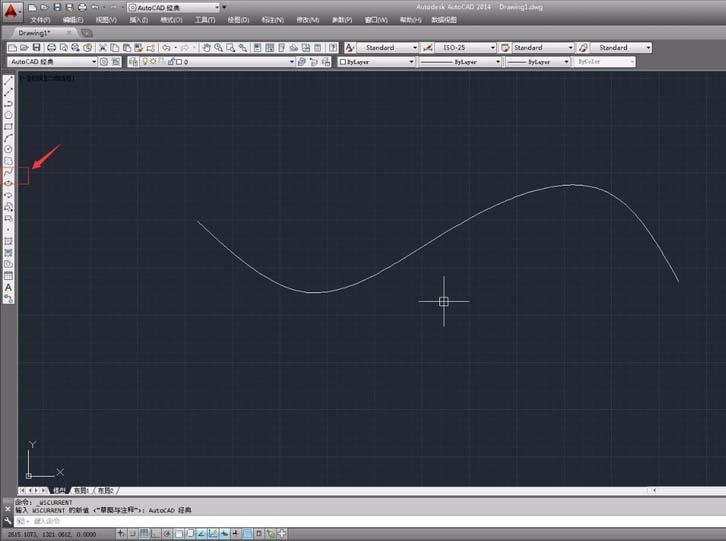Open the Help question mark icon
This screenshot has height=541, width=726.
click(x=333, y=48)
